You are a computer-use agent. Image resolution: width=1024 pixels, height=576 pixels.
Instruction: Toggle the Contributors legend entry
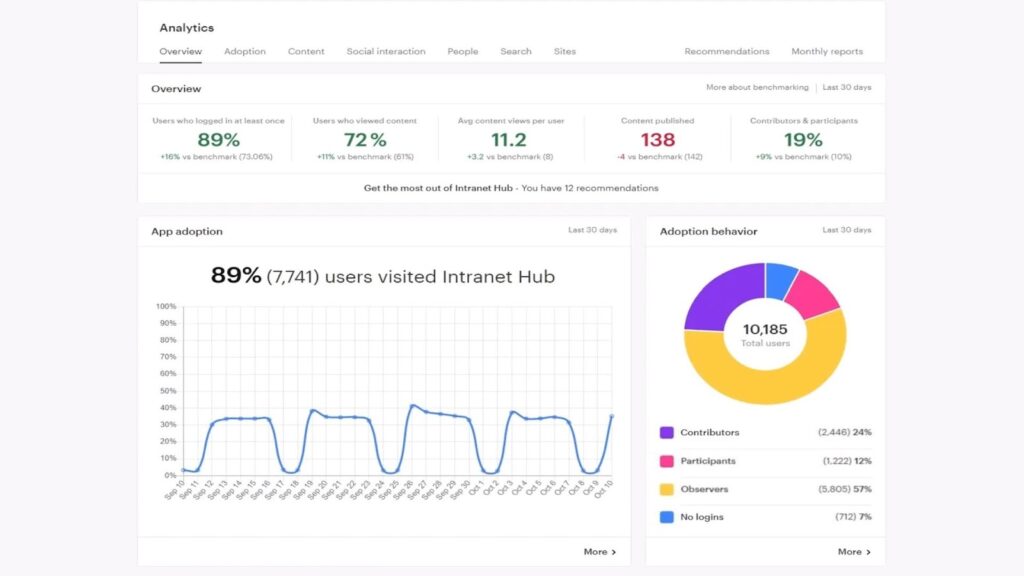[x=713, y=432]
